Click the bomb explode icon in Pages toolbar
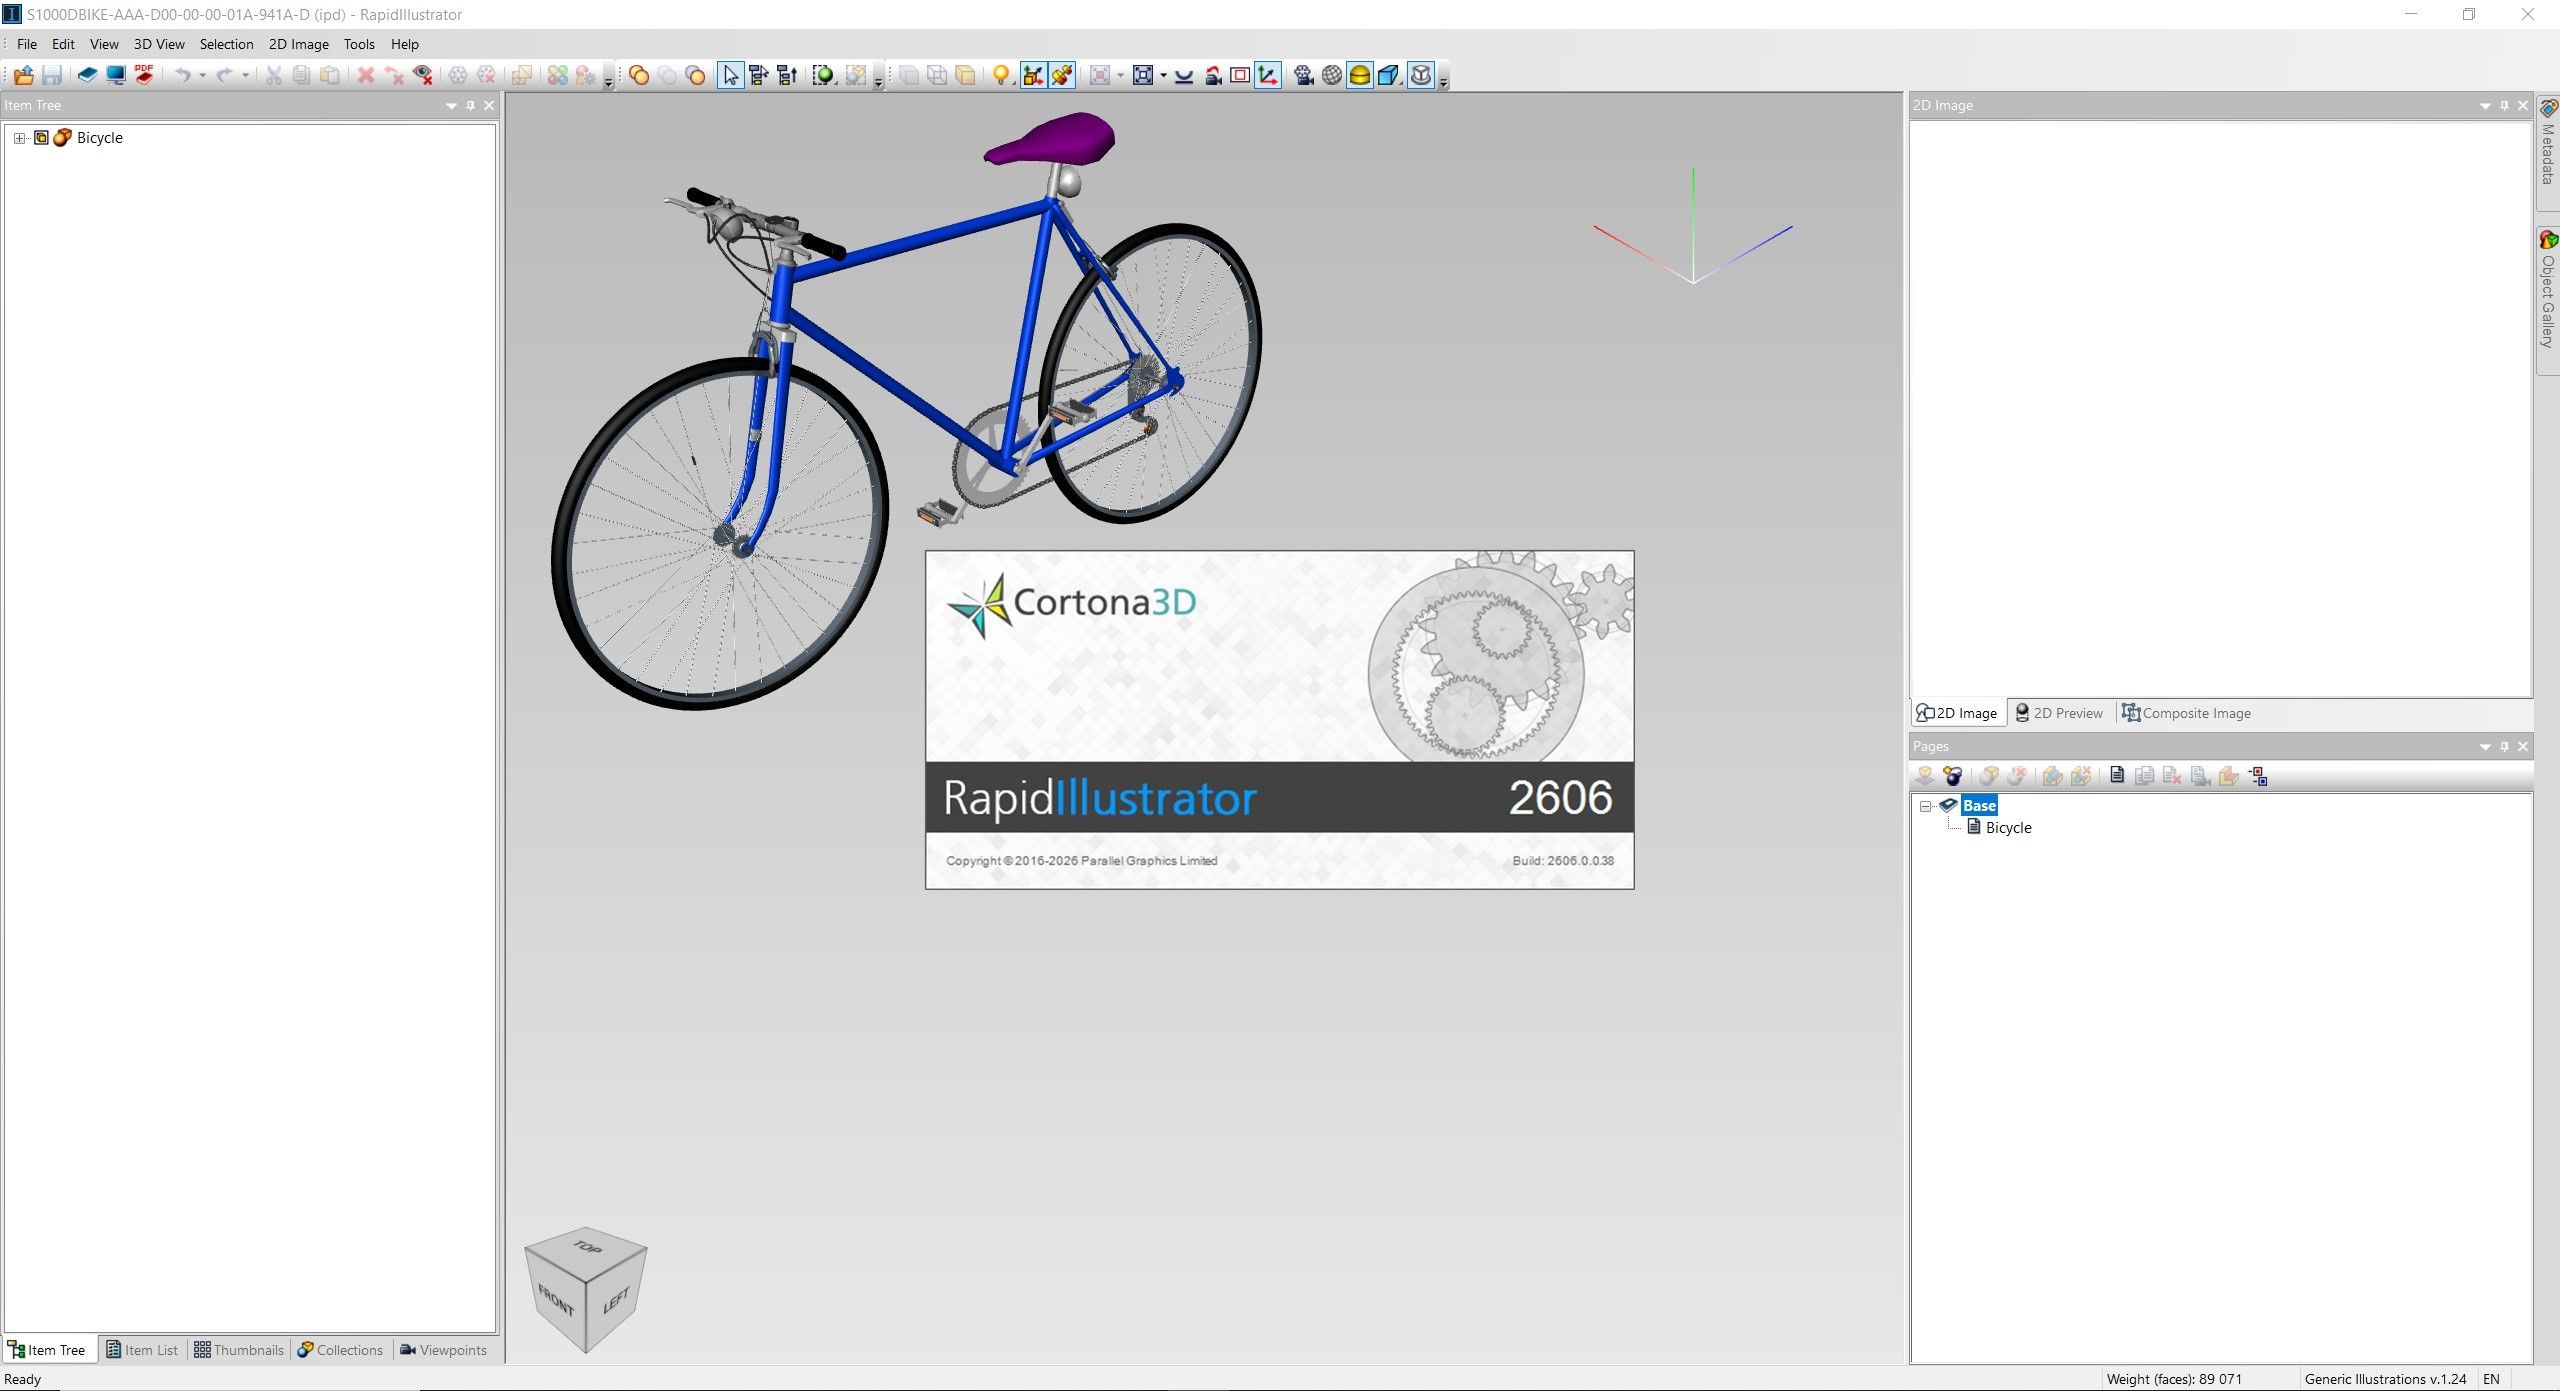The width and height of the screenshot is (2560, 1391). [1952, 776]
